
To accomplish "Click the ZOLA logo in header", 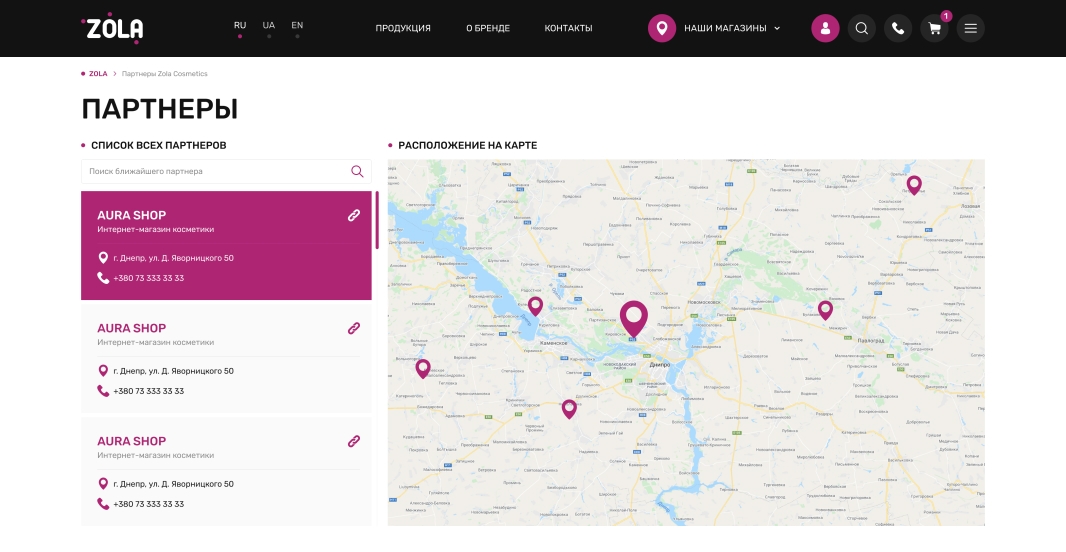I will (112, 28).
